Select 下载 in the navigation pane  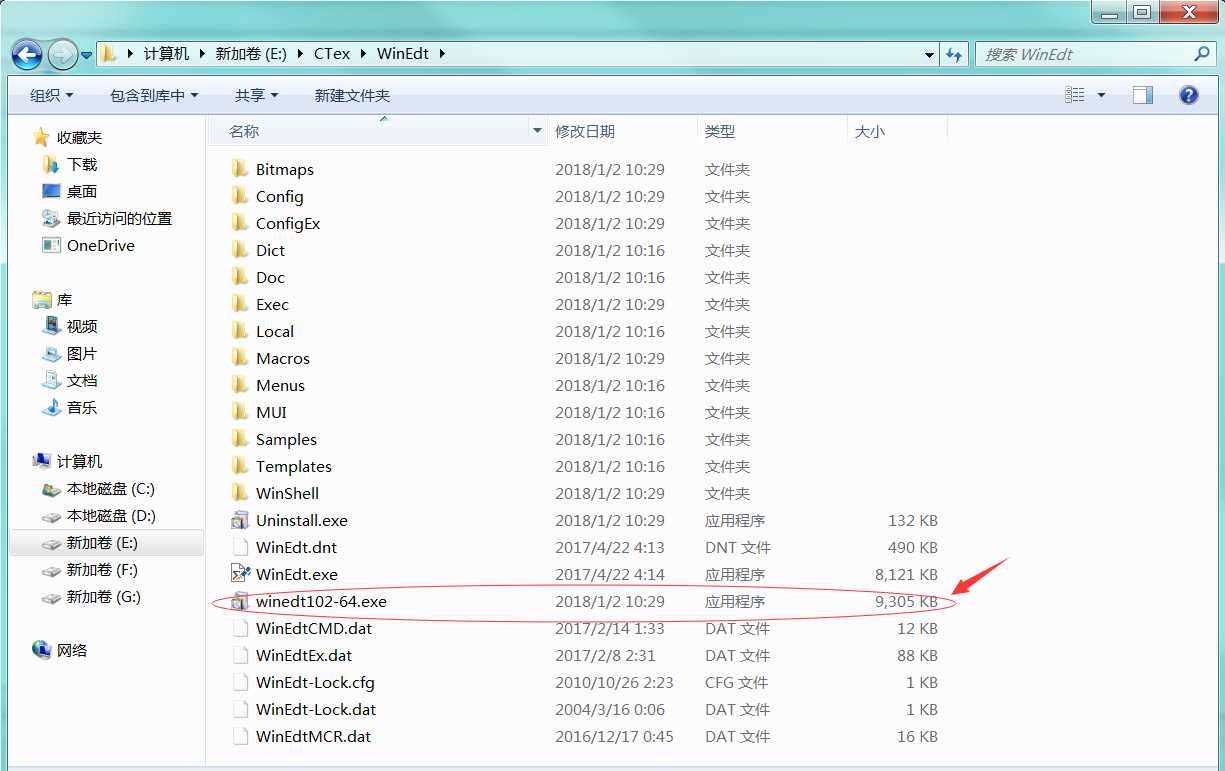82,164
